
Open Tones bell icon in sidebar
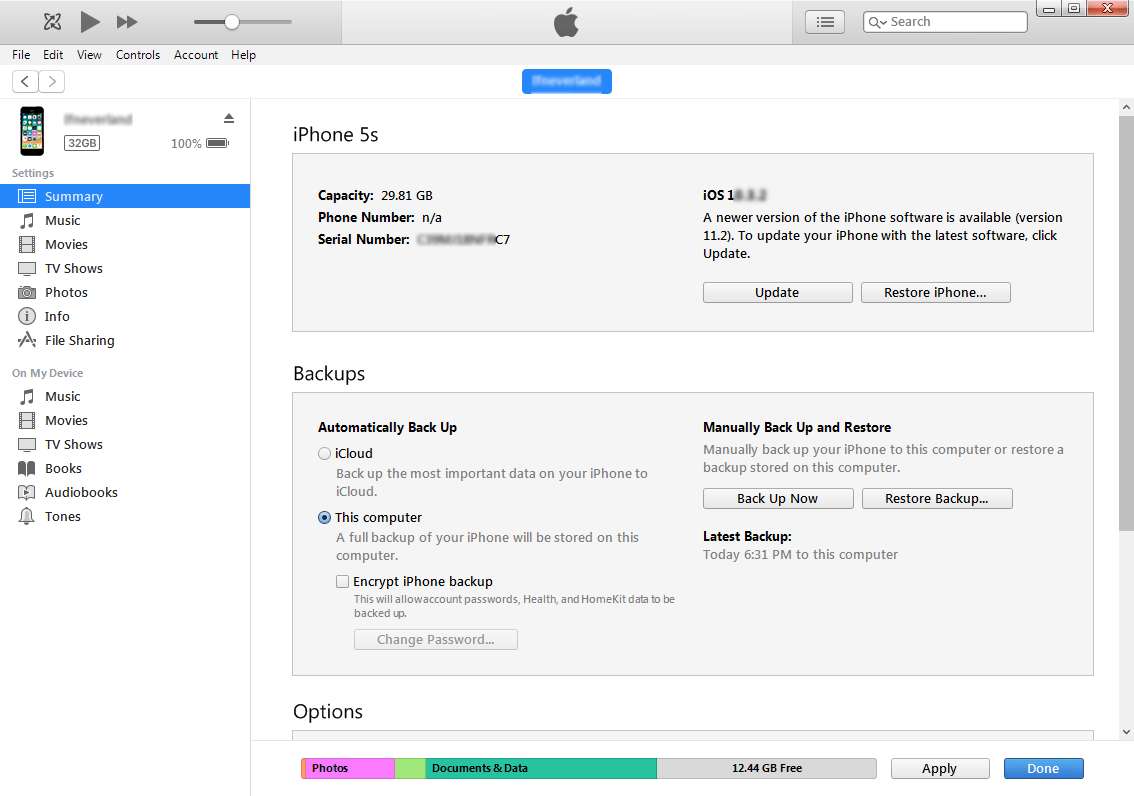(27, 516)
